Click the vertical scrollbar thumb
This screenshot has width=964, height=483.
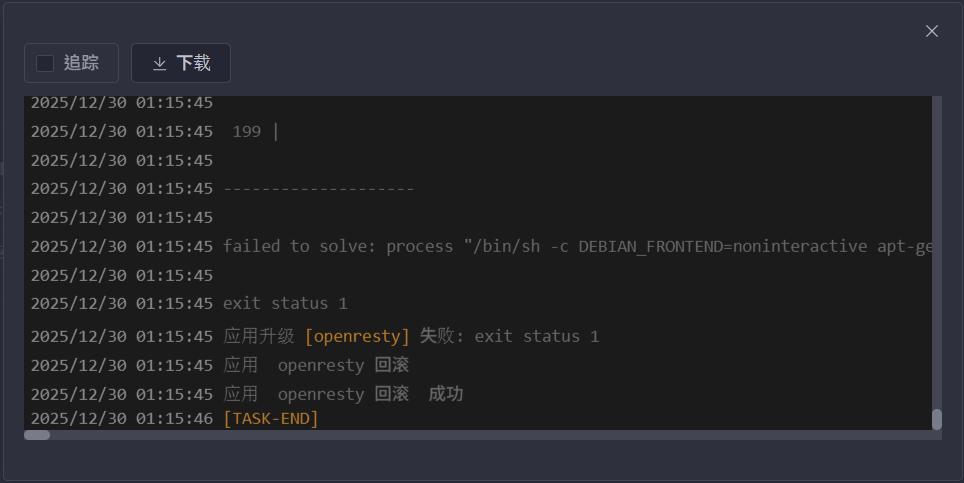937,419
